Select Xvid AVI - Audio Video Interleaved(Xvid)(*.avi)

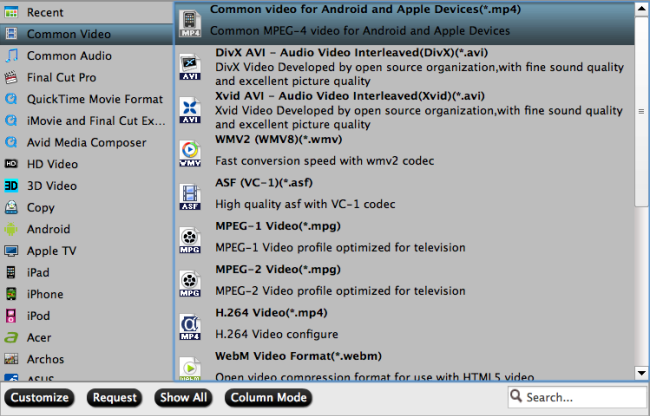point(404,110)
